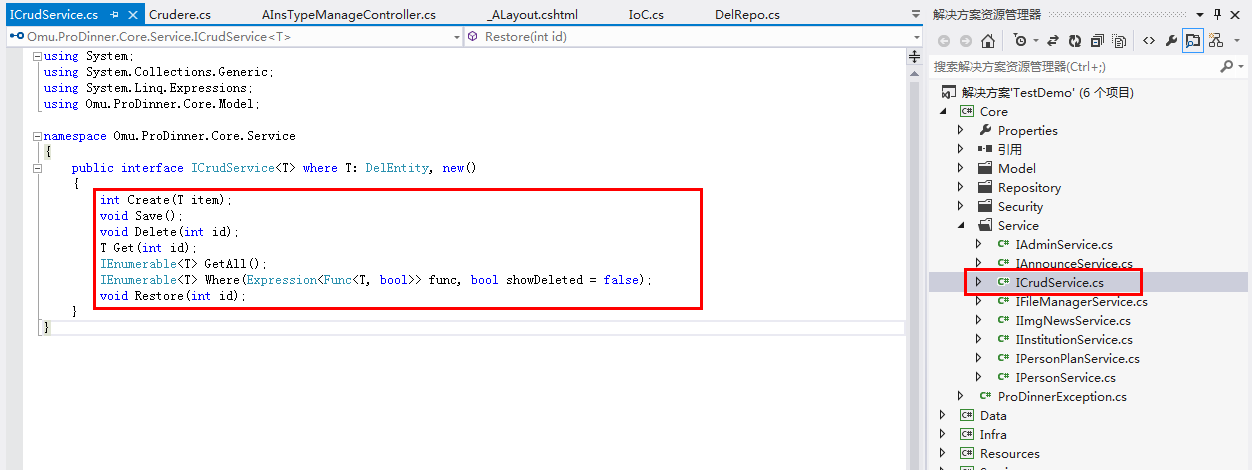Switch to the IoC.cs tab
Viewport: 1252px width, 470px height.
(645, 15)
